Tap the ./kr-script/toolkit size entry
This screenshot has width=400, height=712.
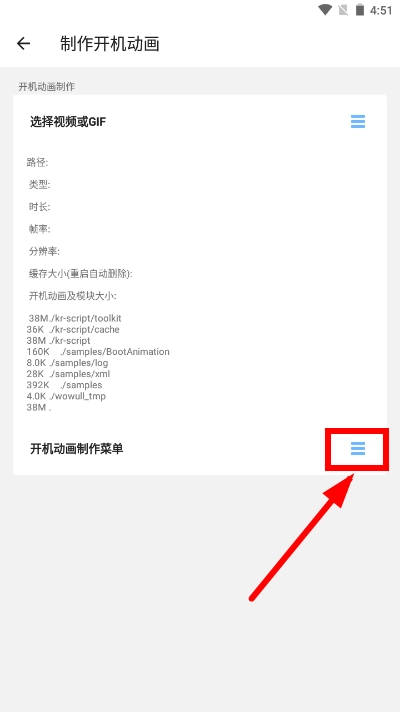[75, 318]
